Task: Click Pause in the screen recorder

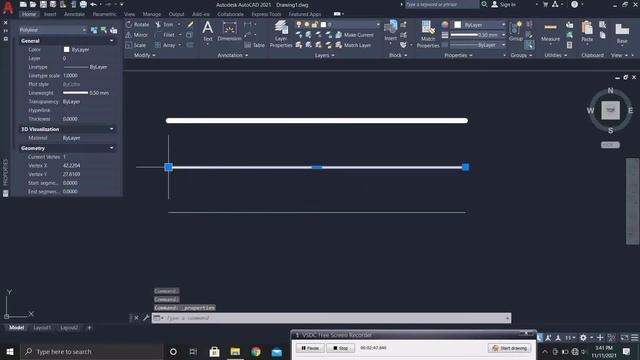Action: (x=310, y=348)
